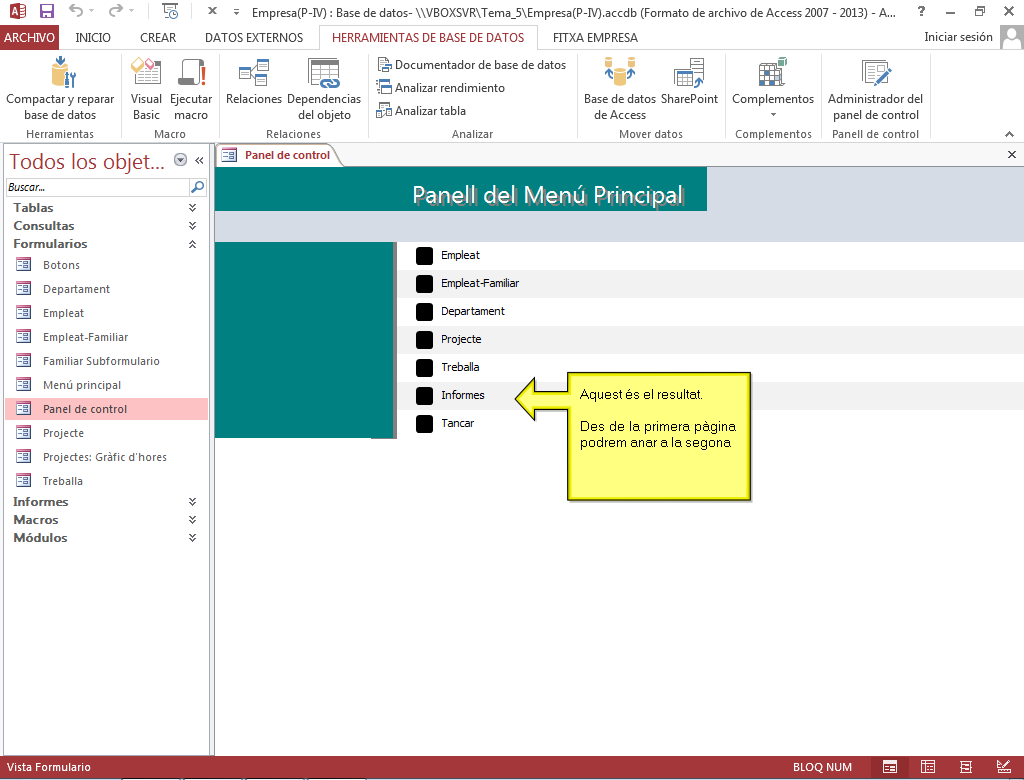The image size is (1024, 780).
Task: Open the ARCHIVO tab
Action: point(29,37)
